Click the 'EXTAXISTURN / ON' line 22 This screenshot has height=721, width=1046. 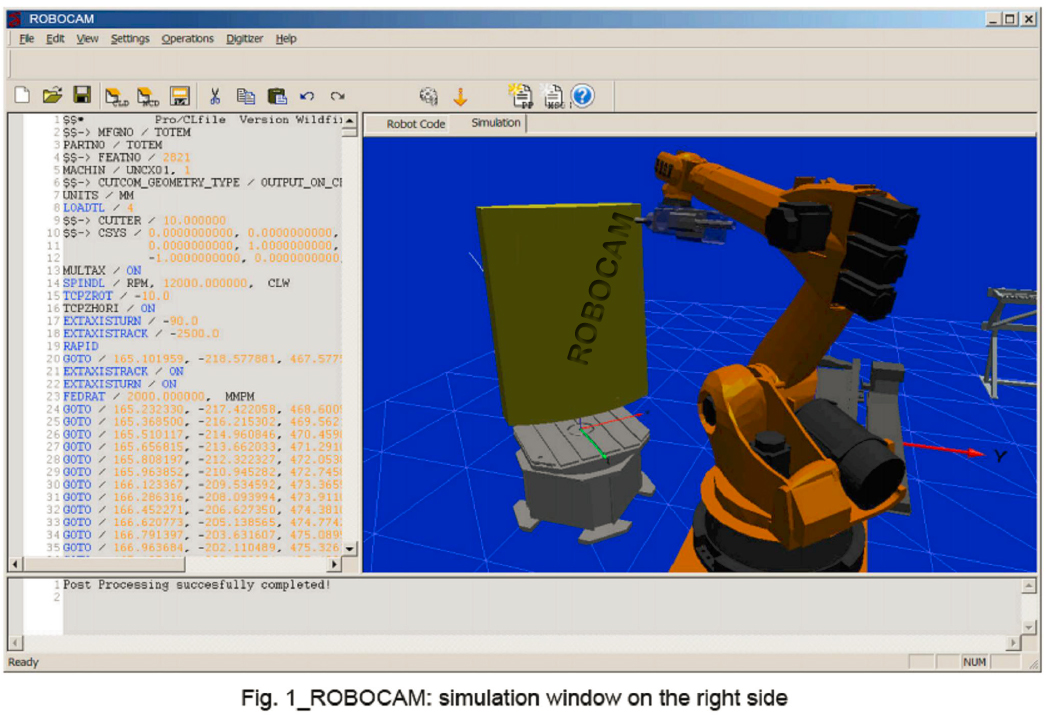tap(120, 384)
